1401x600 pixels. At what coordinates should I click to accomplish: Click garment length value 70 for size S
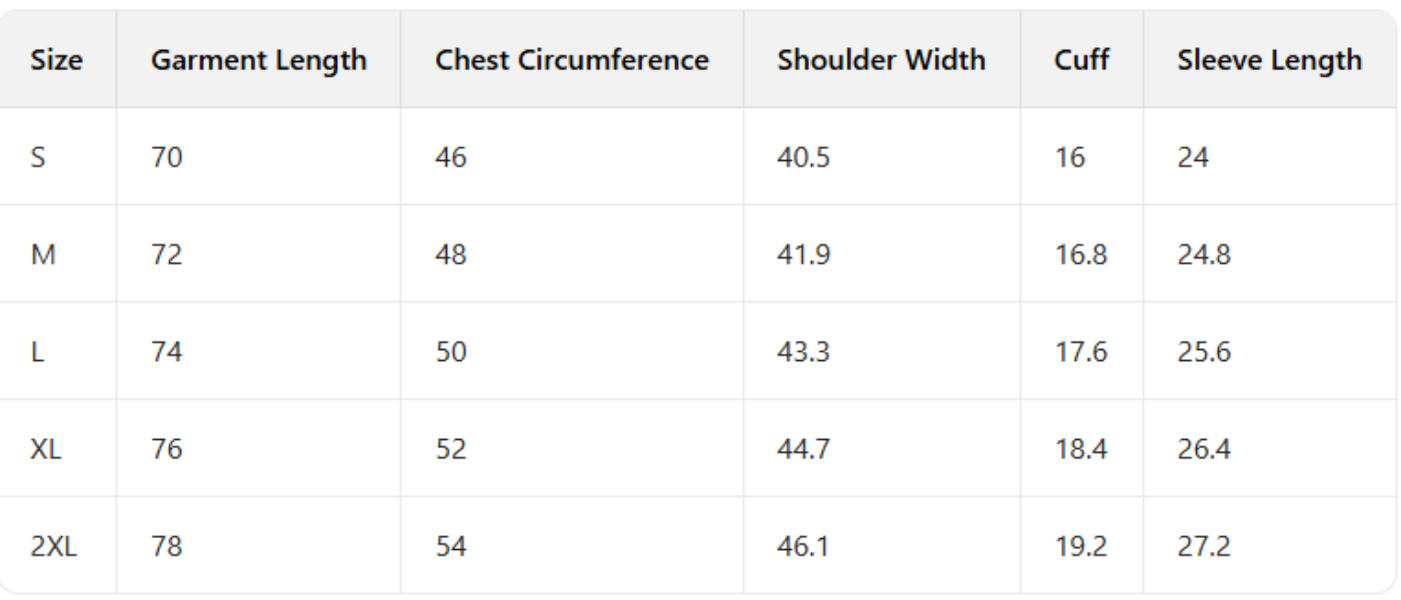point(166,158)
